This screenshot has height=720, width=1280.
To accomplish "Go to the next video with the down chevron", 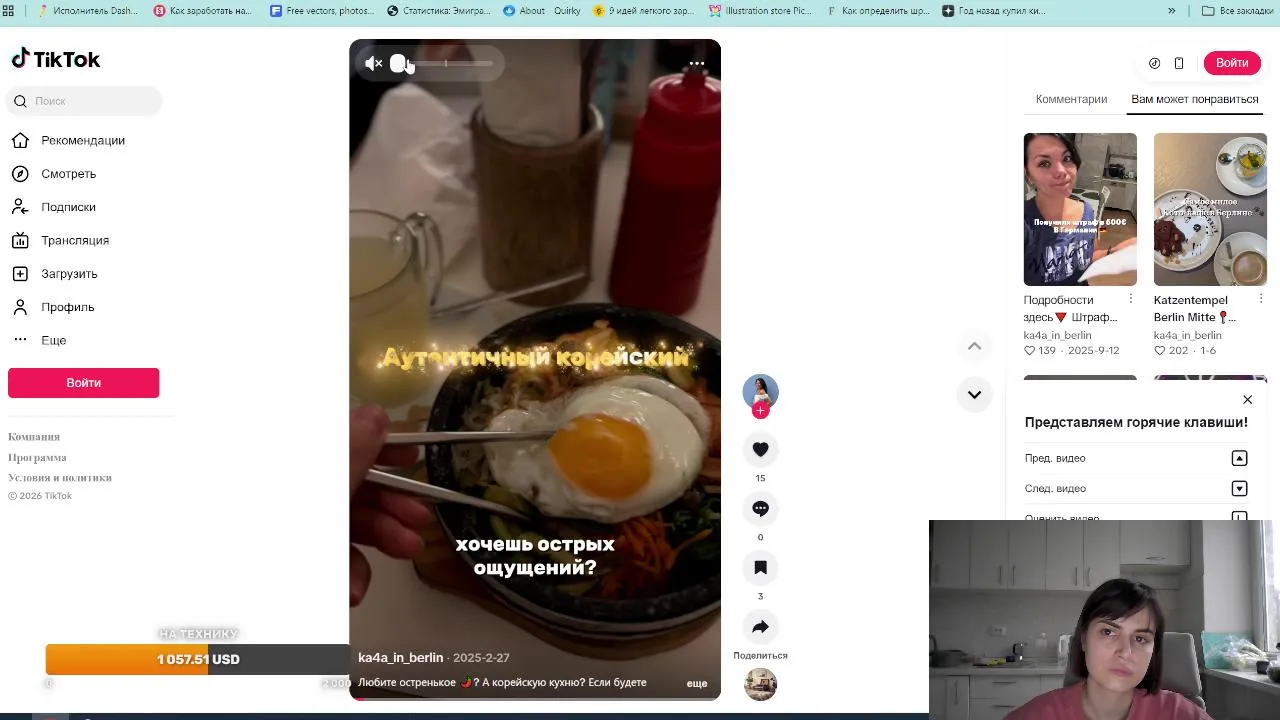I will click(974, 394).
